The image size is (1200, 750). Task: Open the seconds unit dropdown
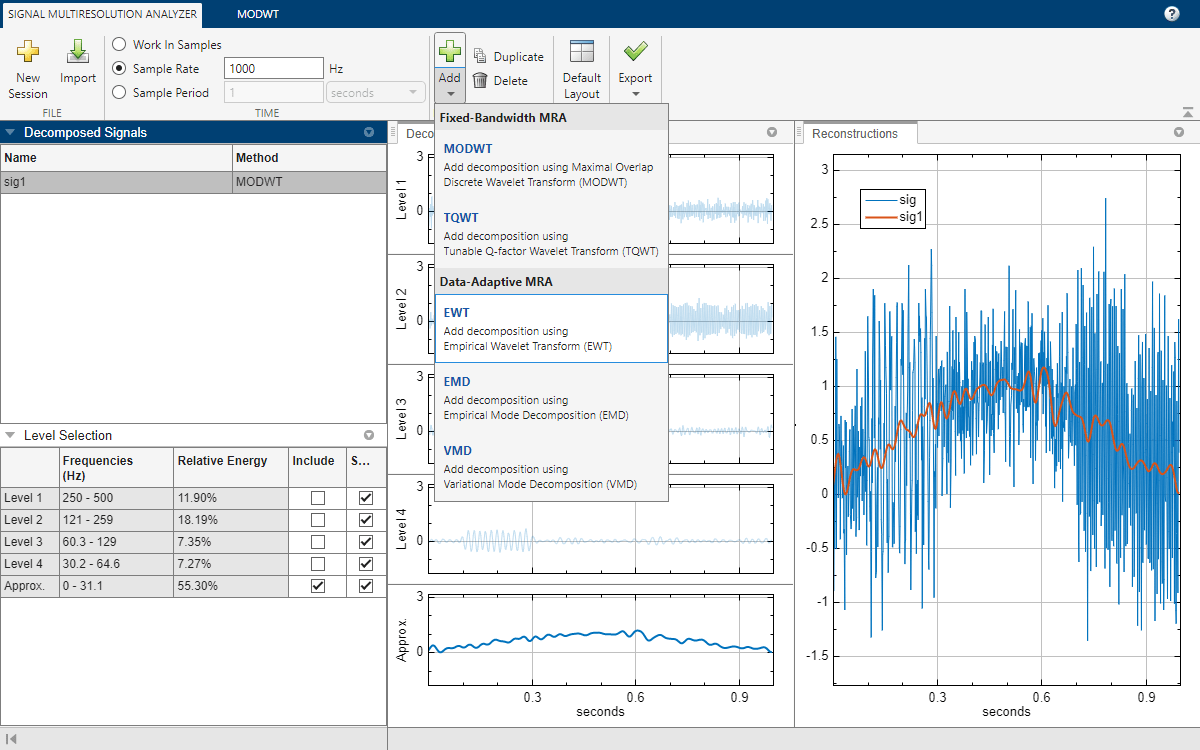375,93
